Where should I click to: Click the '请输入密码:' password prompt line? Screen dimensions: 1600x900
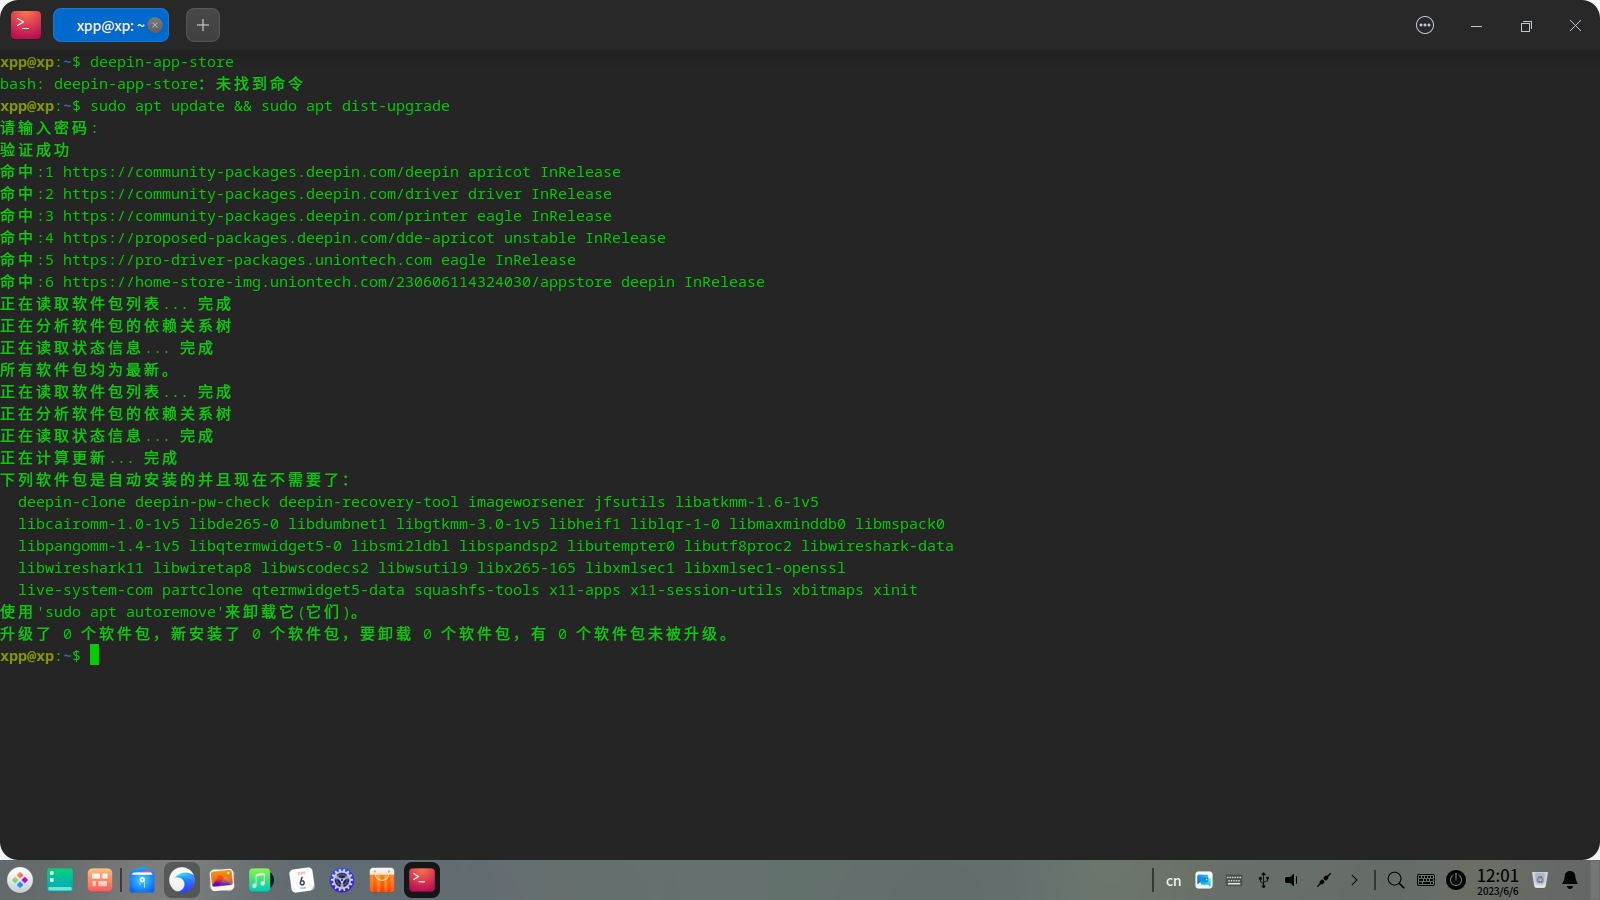point(49,128)
